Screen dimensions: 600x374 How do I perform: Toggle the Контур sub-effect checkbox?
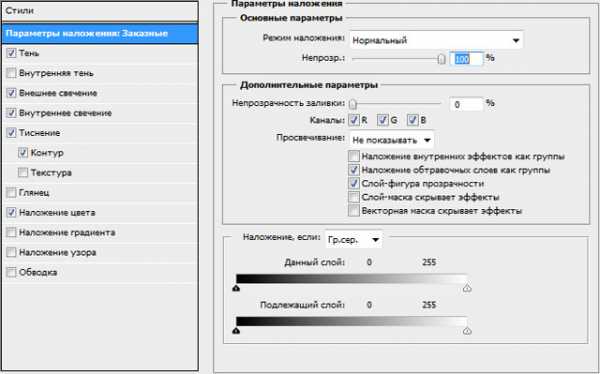[x=23, y=153]
